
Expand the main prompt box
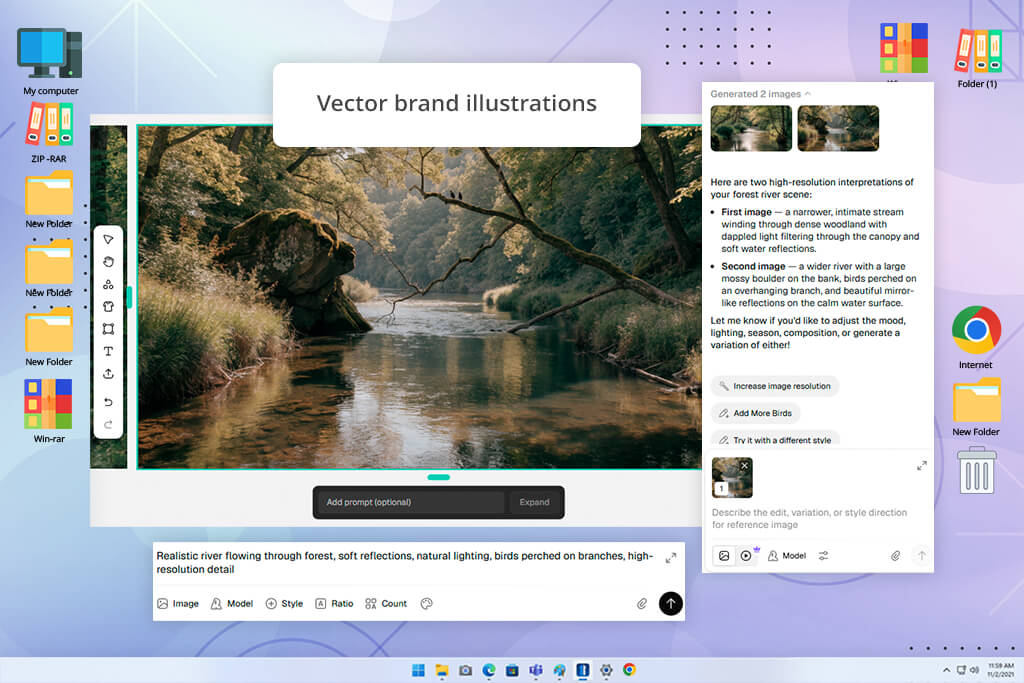[671, 558]
